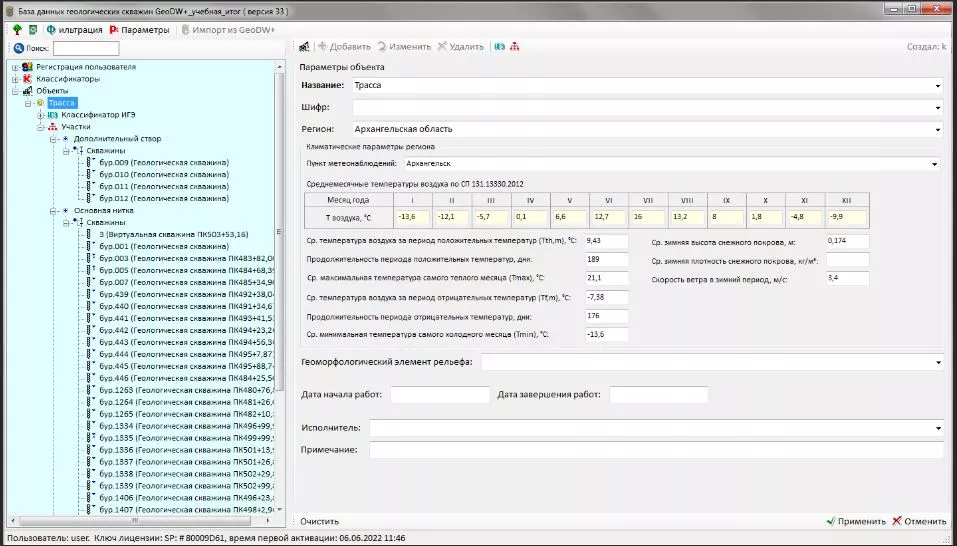Click the Поиск search input field
Viewport: 957px width, 546px height.
(x=86, y=48)
